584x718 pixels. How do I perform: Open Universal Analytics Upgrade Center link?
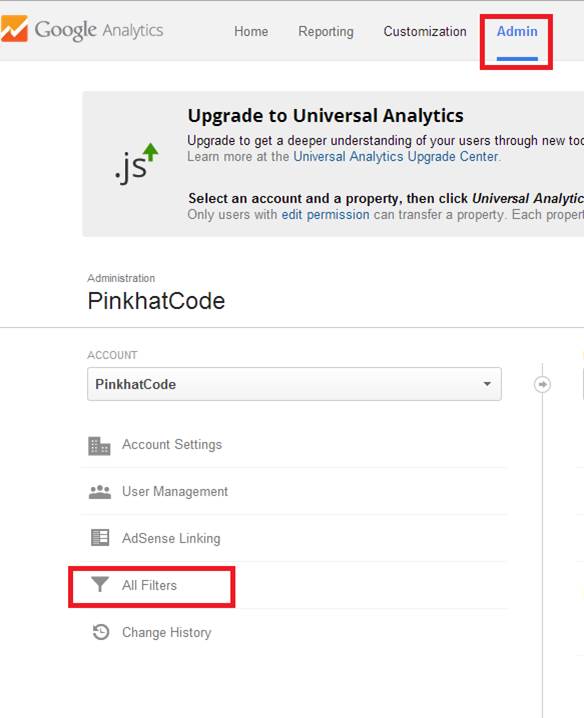coord(396,157)
